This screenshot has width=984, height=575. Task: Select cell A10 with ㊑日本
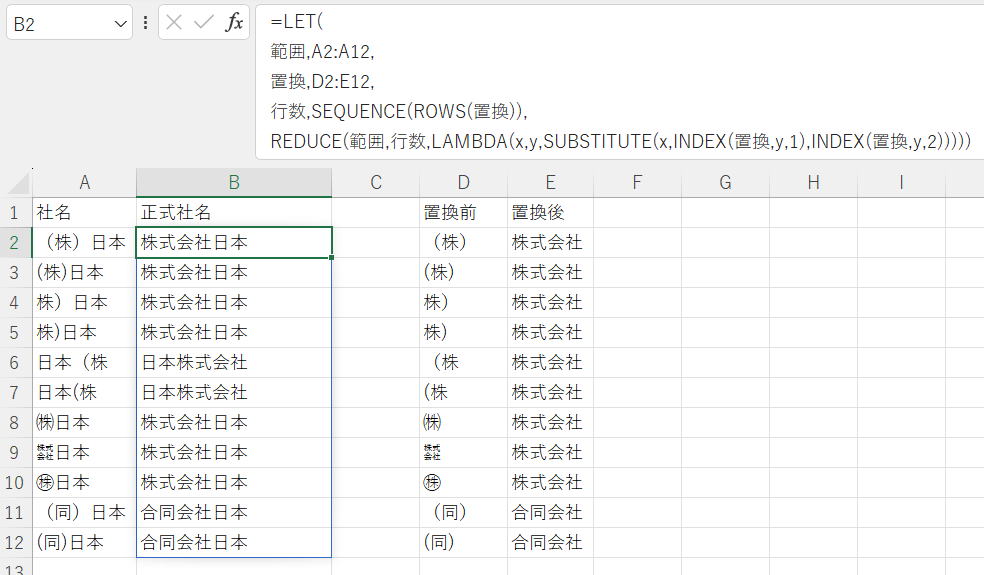tap(84, 483)
